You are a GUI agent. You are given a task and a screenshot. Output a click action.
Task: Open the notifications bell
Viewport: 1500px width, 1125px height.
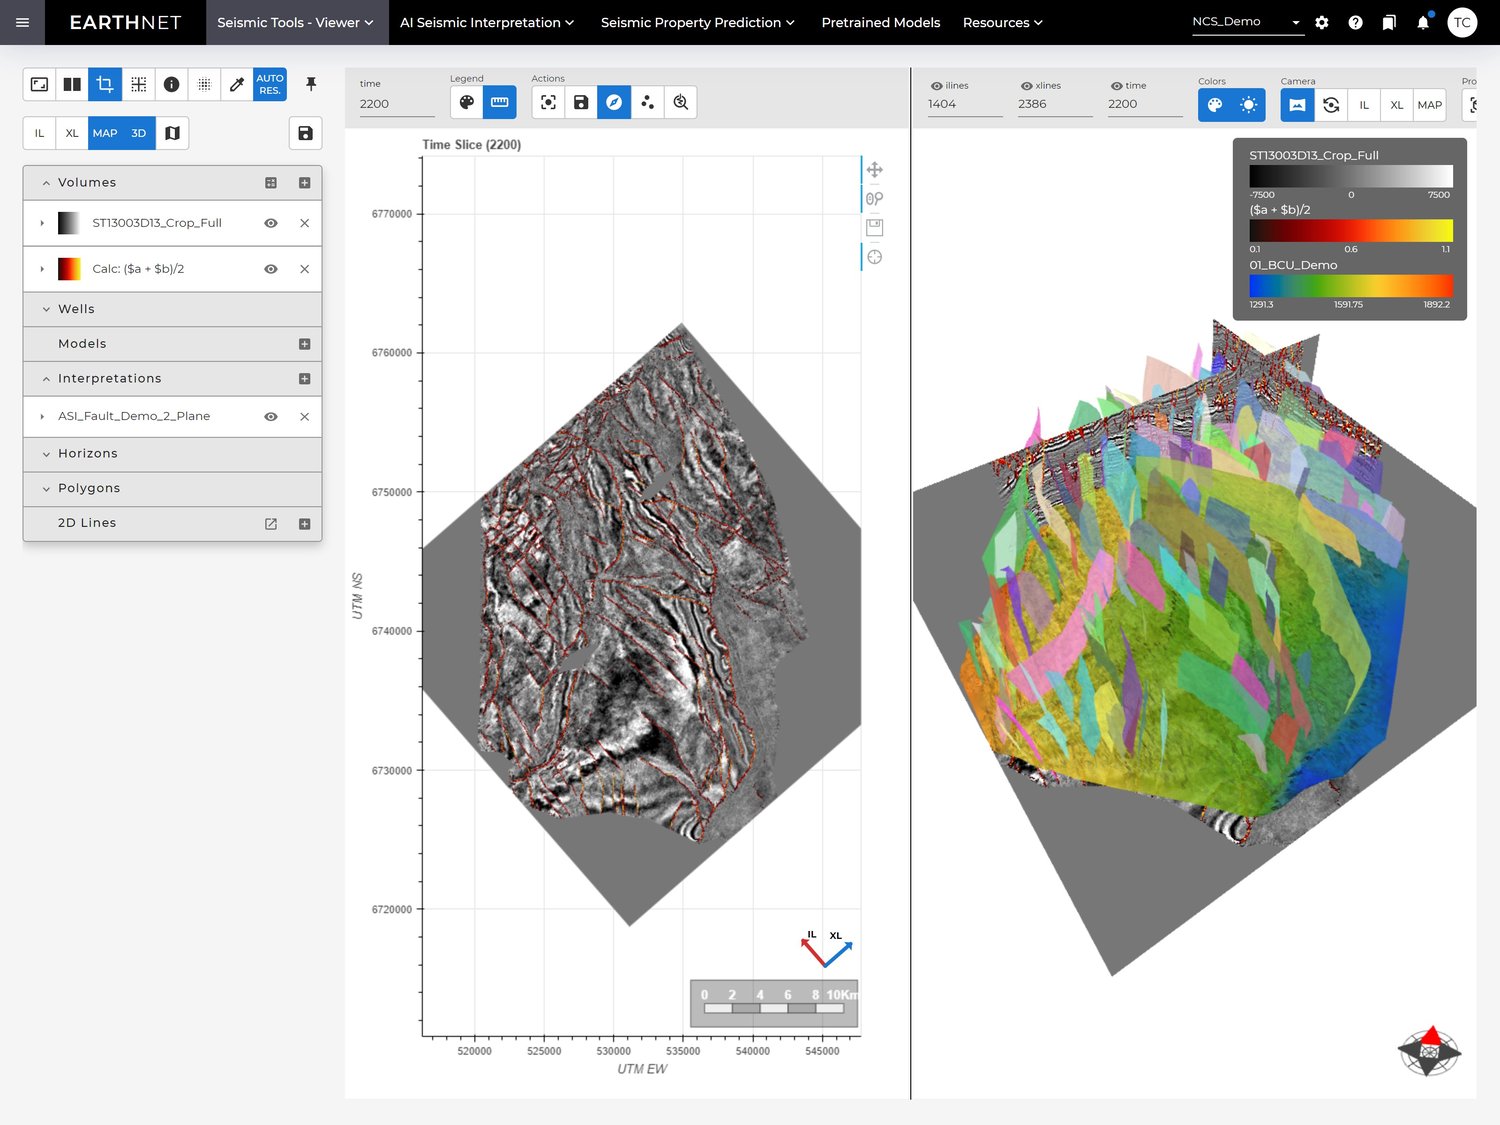click(x=1423, y=22)
